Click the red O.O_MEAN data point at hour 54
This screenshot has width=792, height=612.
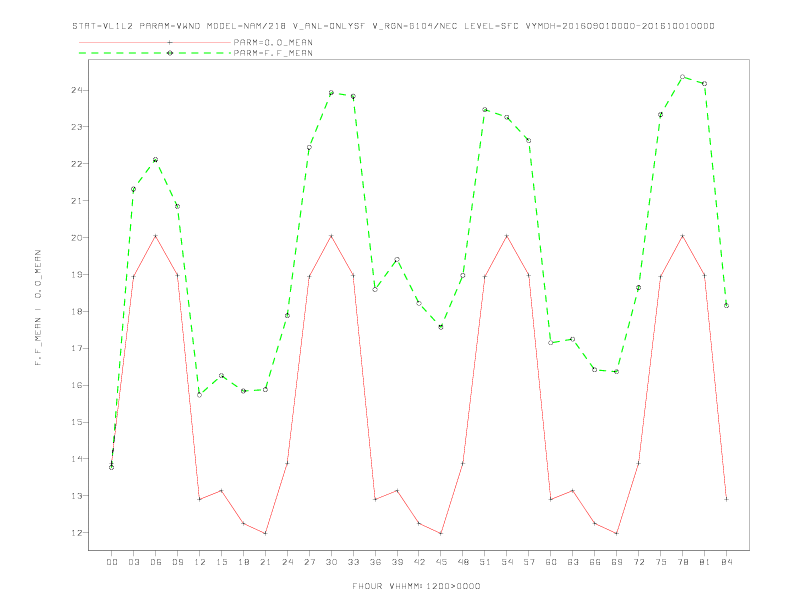pos(507,236)
